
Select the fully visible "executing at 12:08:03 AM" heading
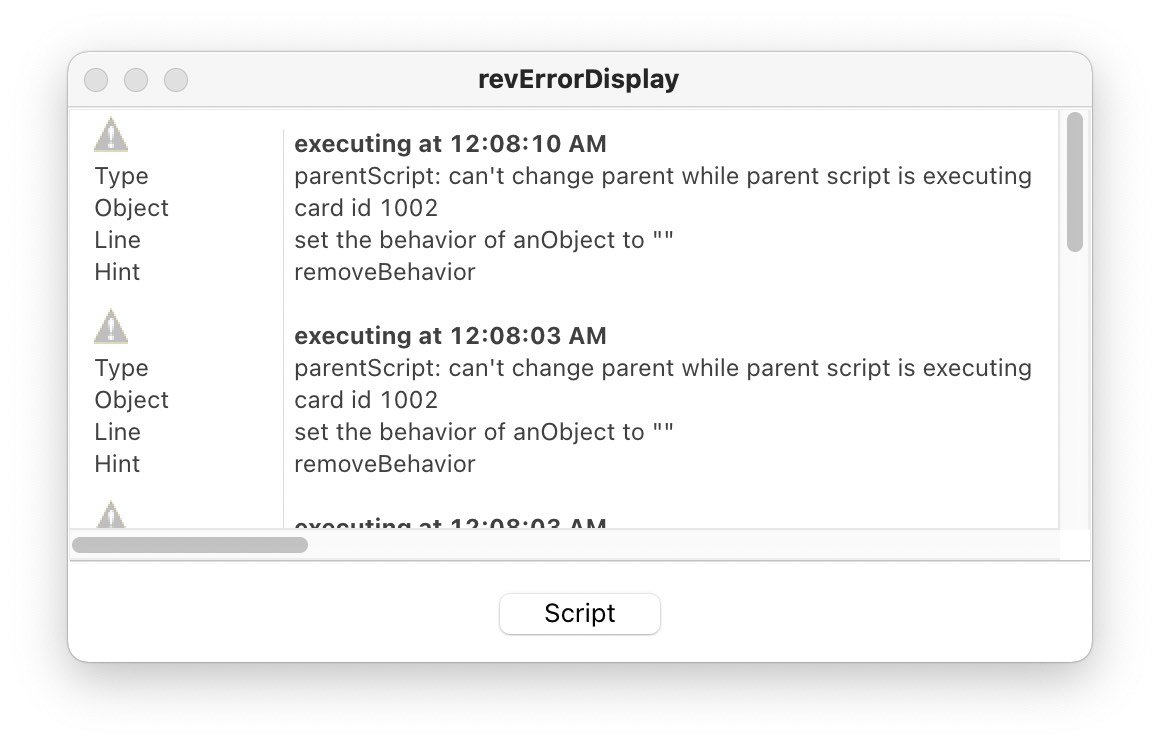[450, 336]
